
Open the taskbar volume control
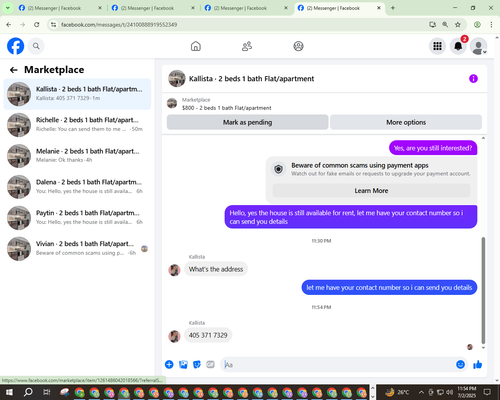click(x=450, y=392)
